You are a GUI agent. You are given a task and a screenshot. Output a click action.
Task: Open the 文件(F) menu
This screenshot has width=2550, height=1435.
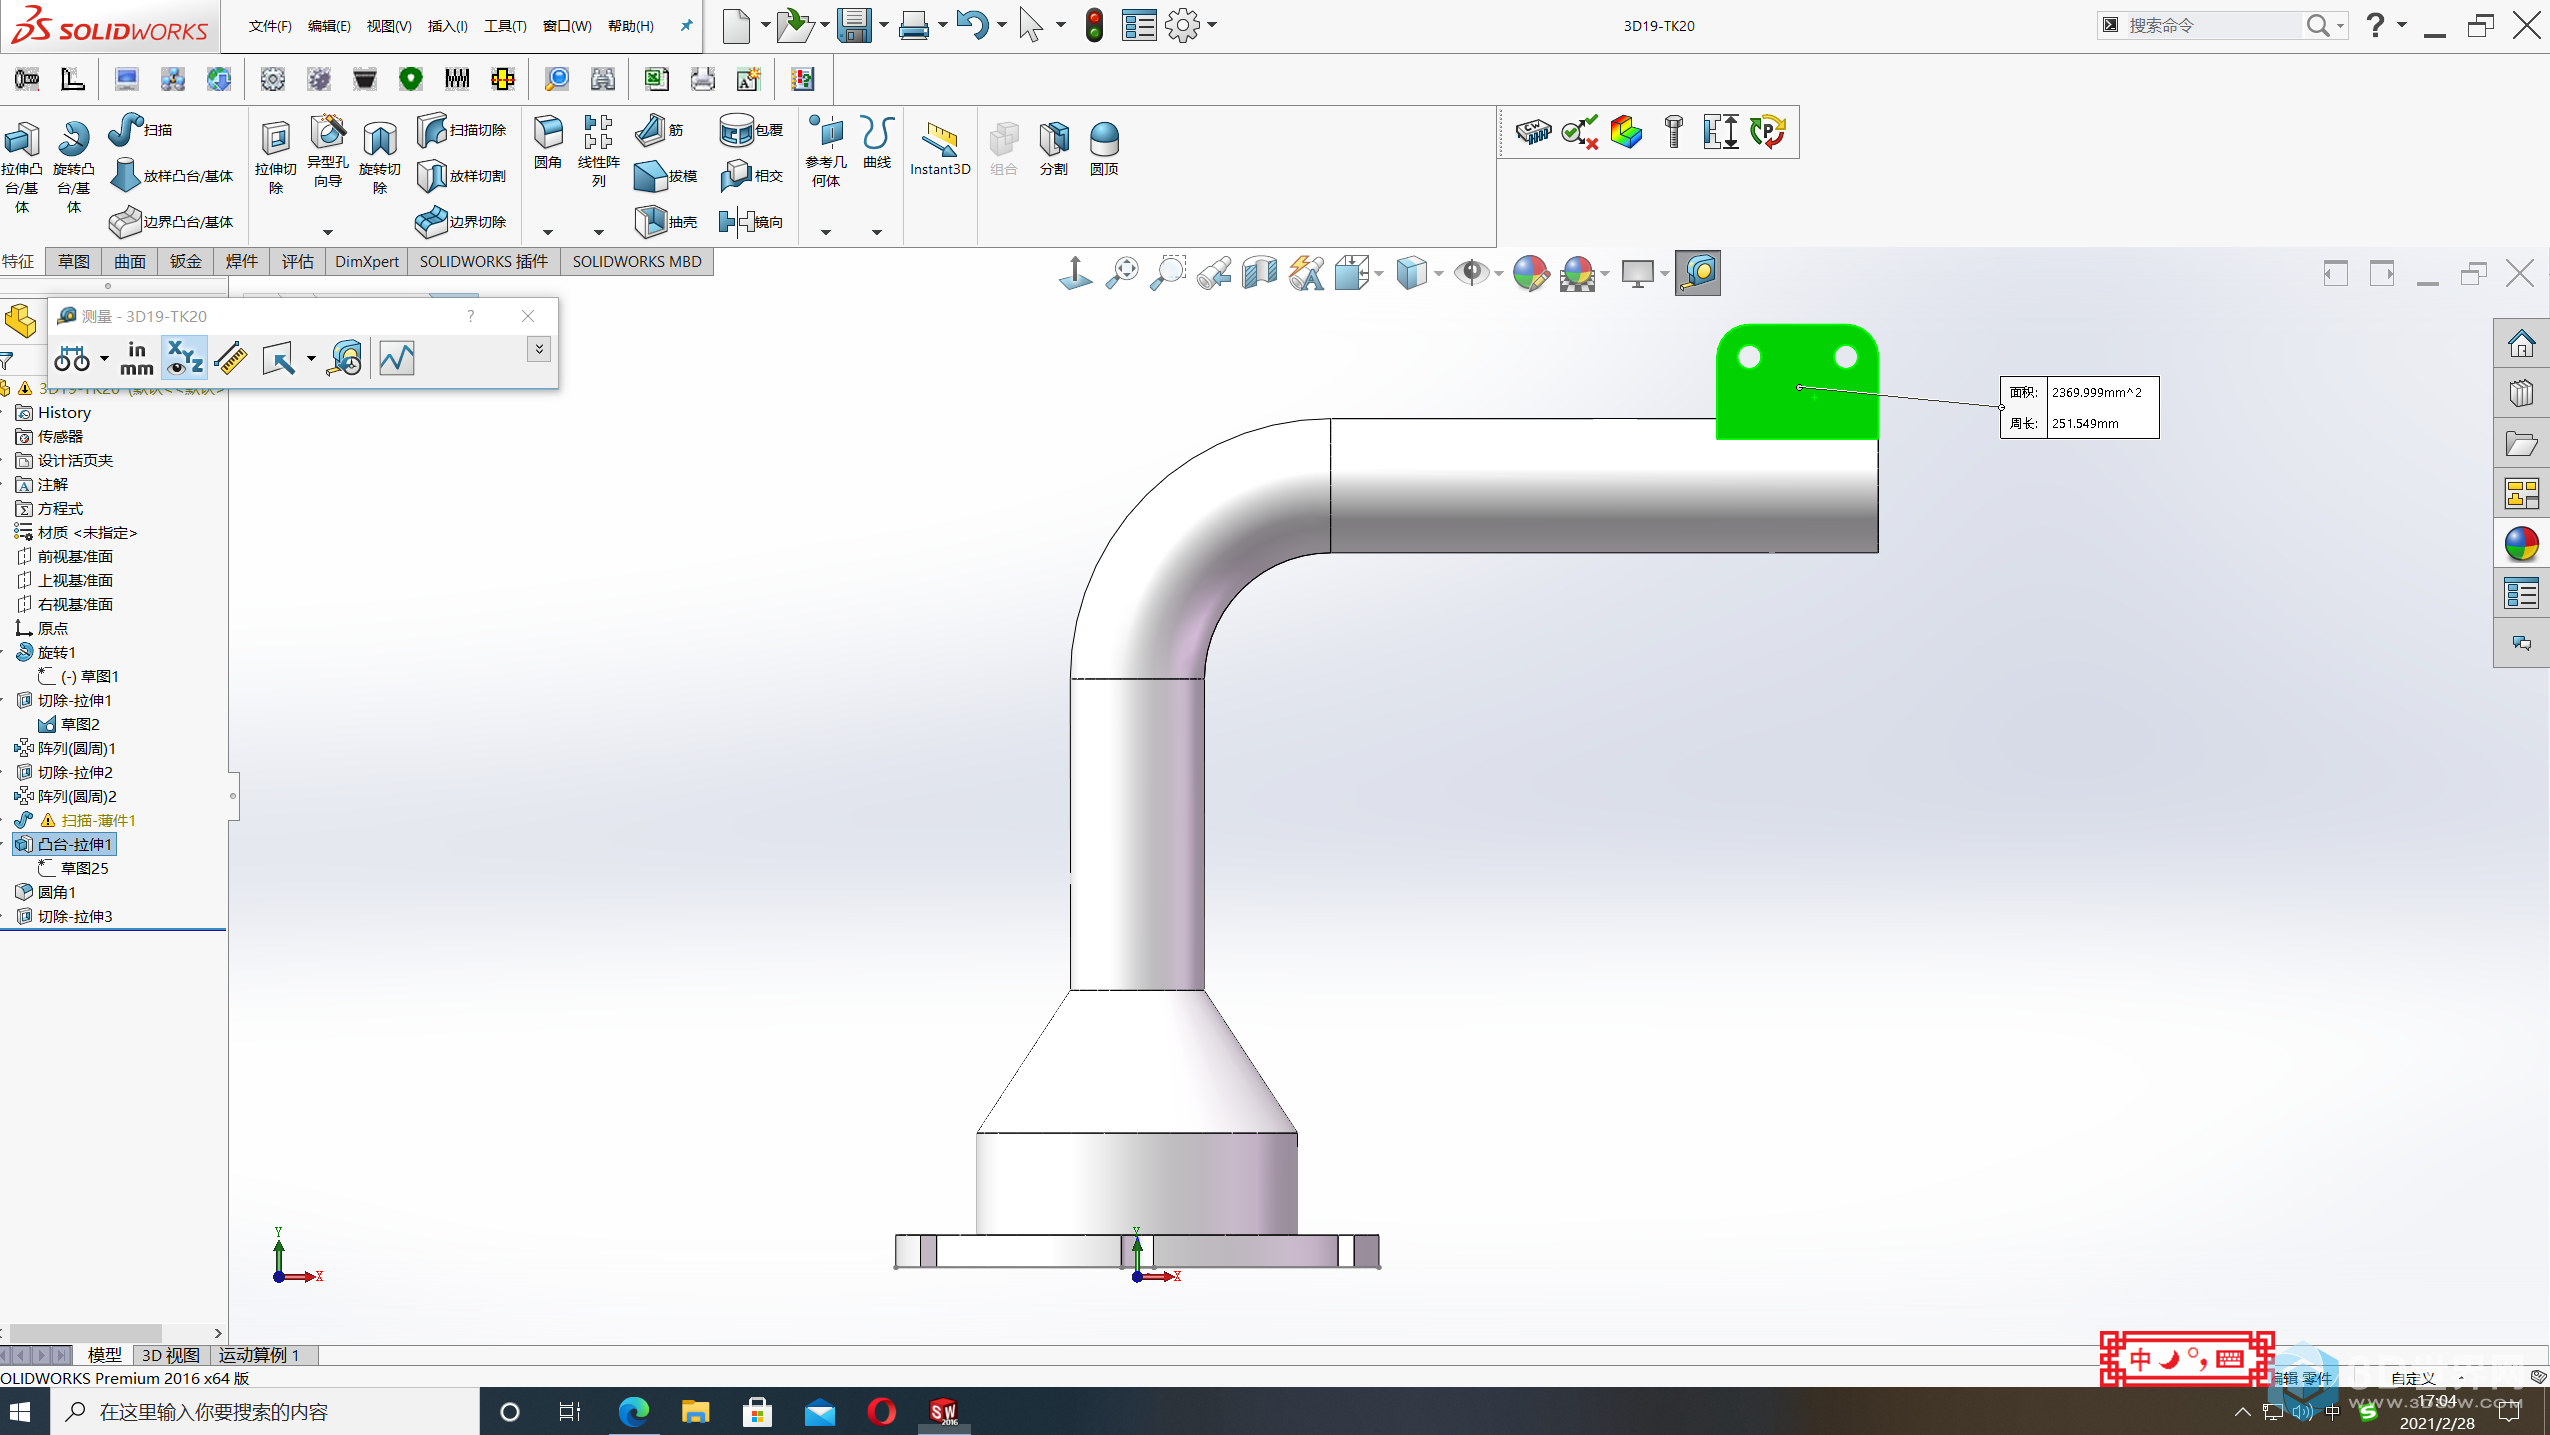tap(270, 26)
